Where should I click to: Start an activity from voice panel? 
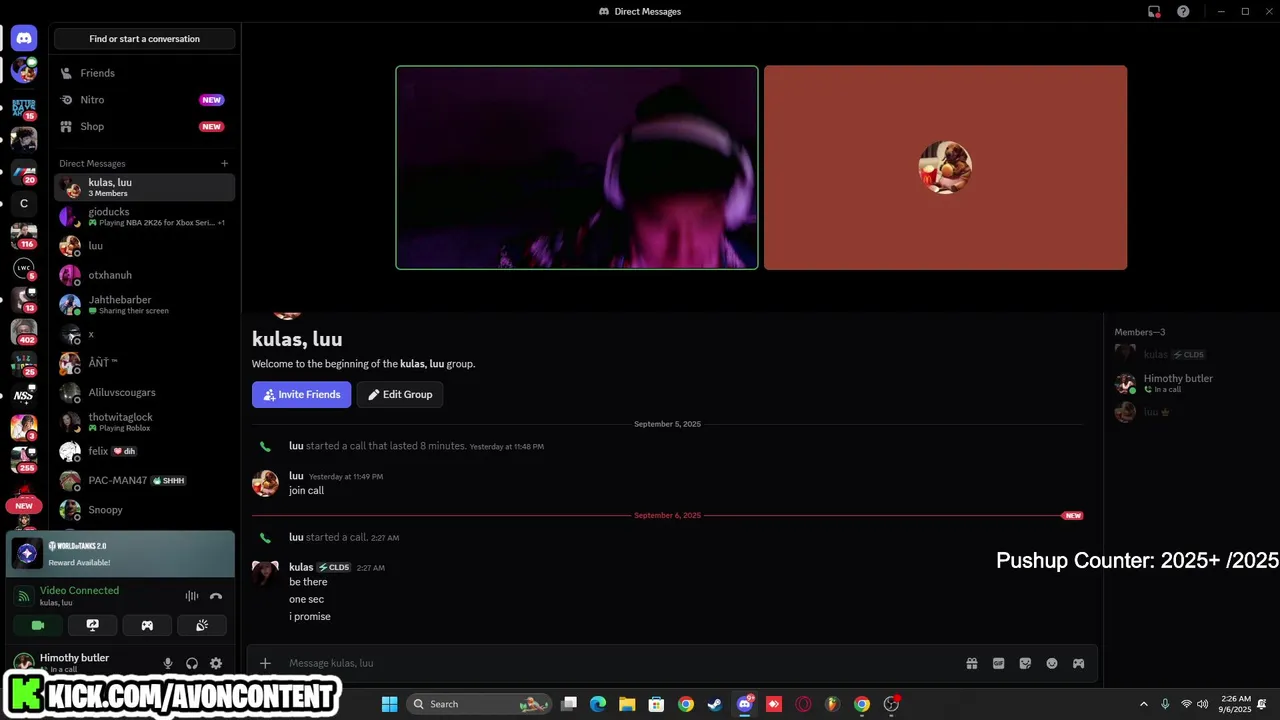click(x=147, y=625)
